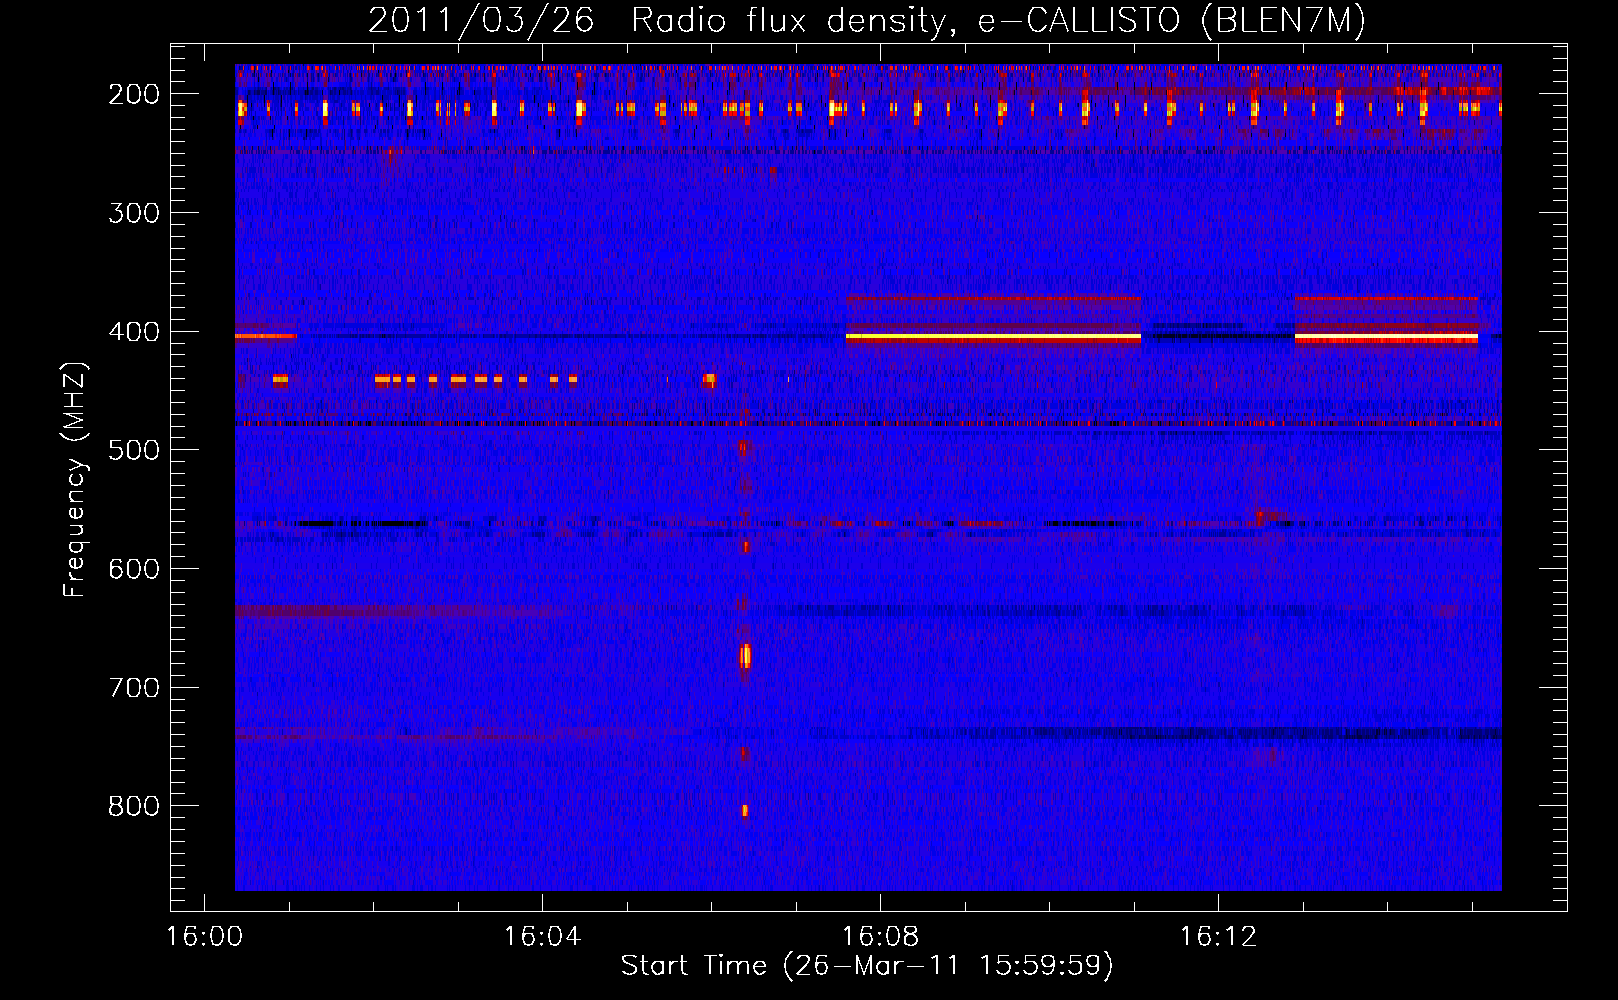The width and height of the screenshot is (1618, 1000).
Task: Click the 'Start Time (26-Mar-11 15:59:59)' label
Action: (x=867, y=966)
